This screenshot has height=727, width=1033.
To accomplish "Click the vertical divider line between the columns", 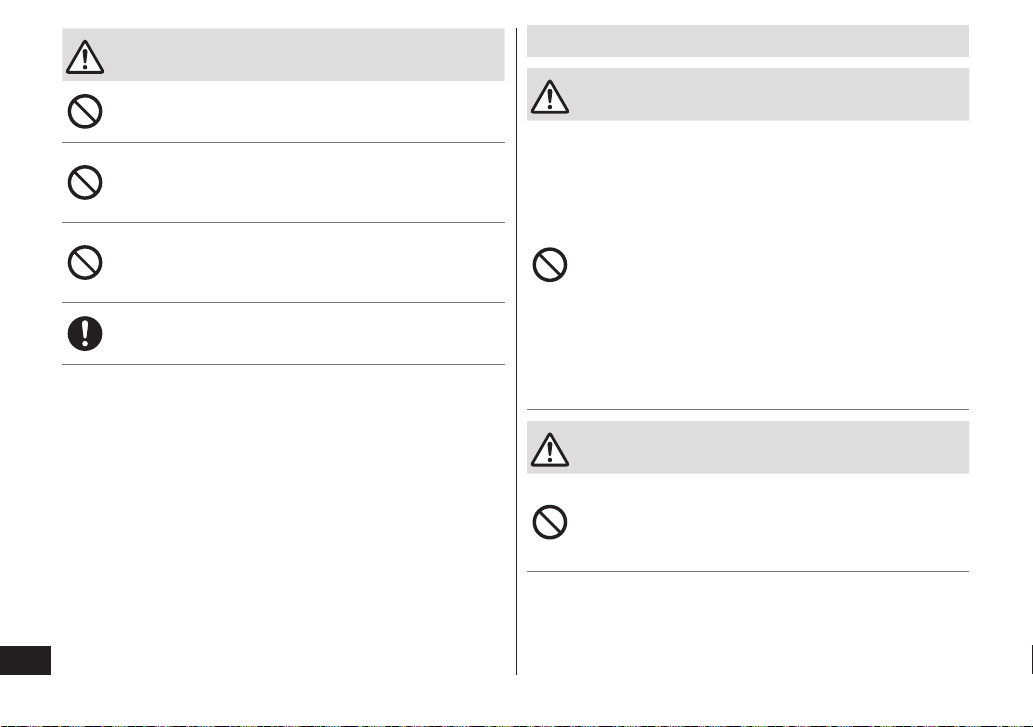I will [516, 351].
